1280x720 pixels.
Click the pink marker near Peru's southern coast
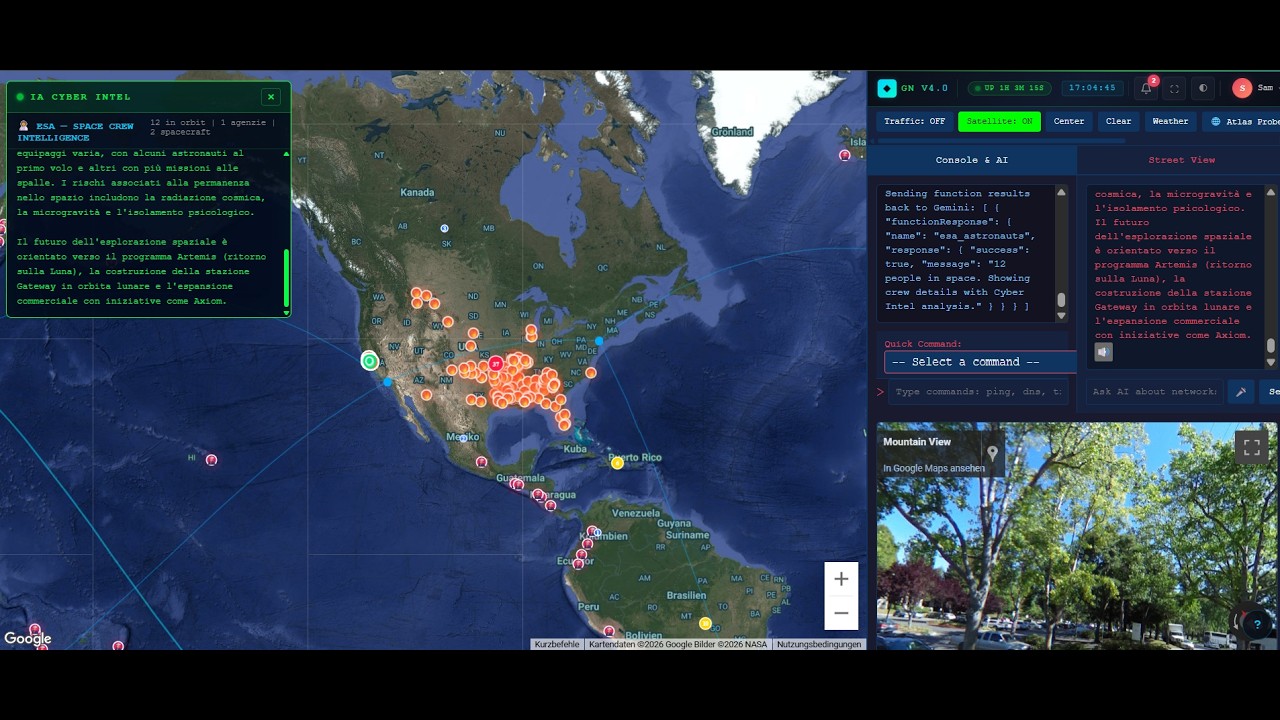pos(609,631)
